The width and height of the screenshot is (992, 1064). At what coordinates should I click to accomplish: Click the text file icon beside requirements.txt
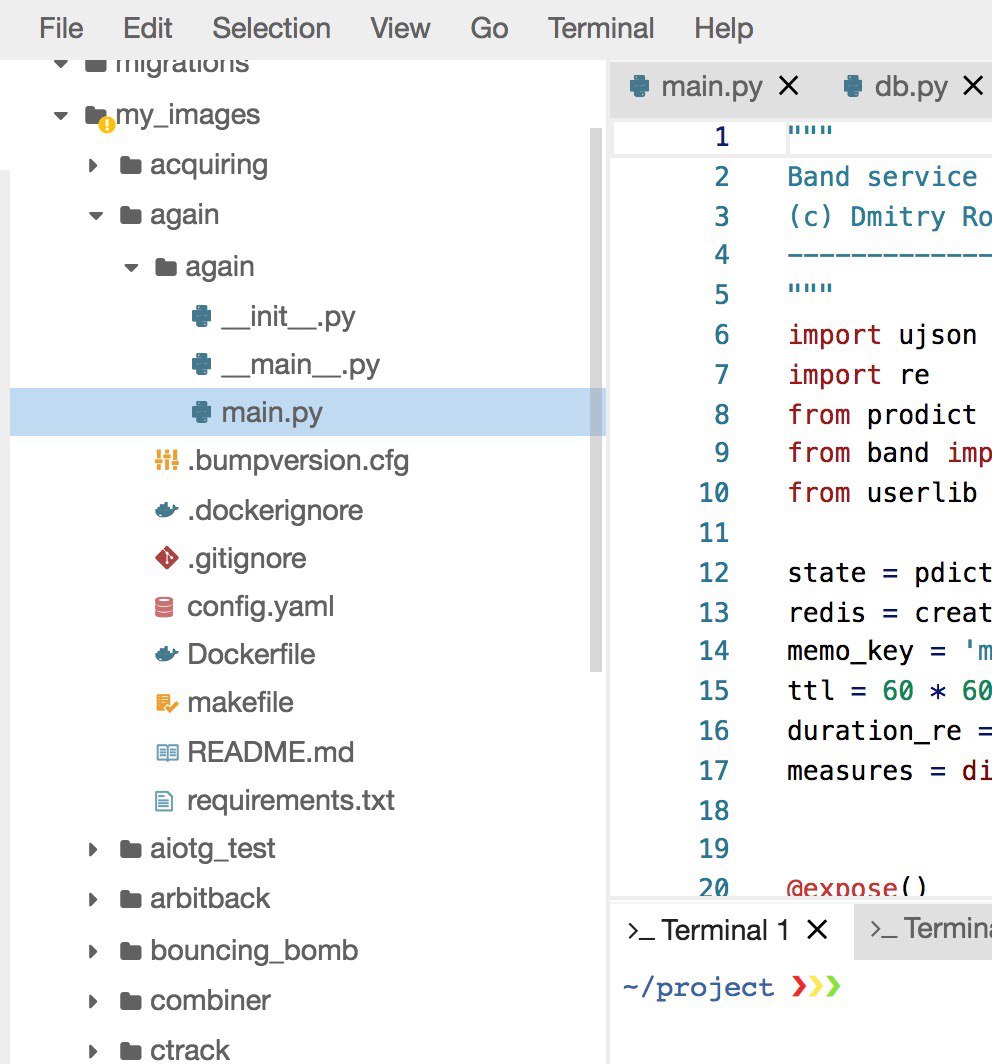(164, 801)
